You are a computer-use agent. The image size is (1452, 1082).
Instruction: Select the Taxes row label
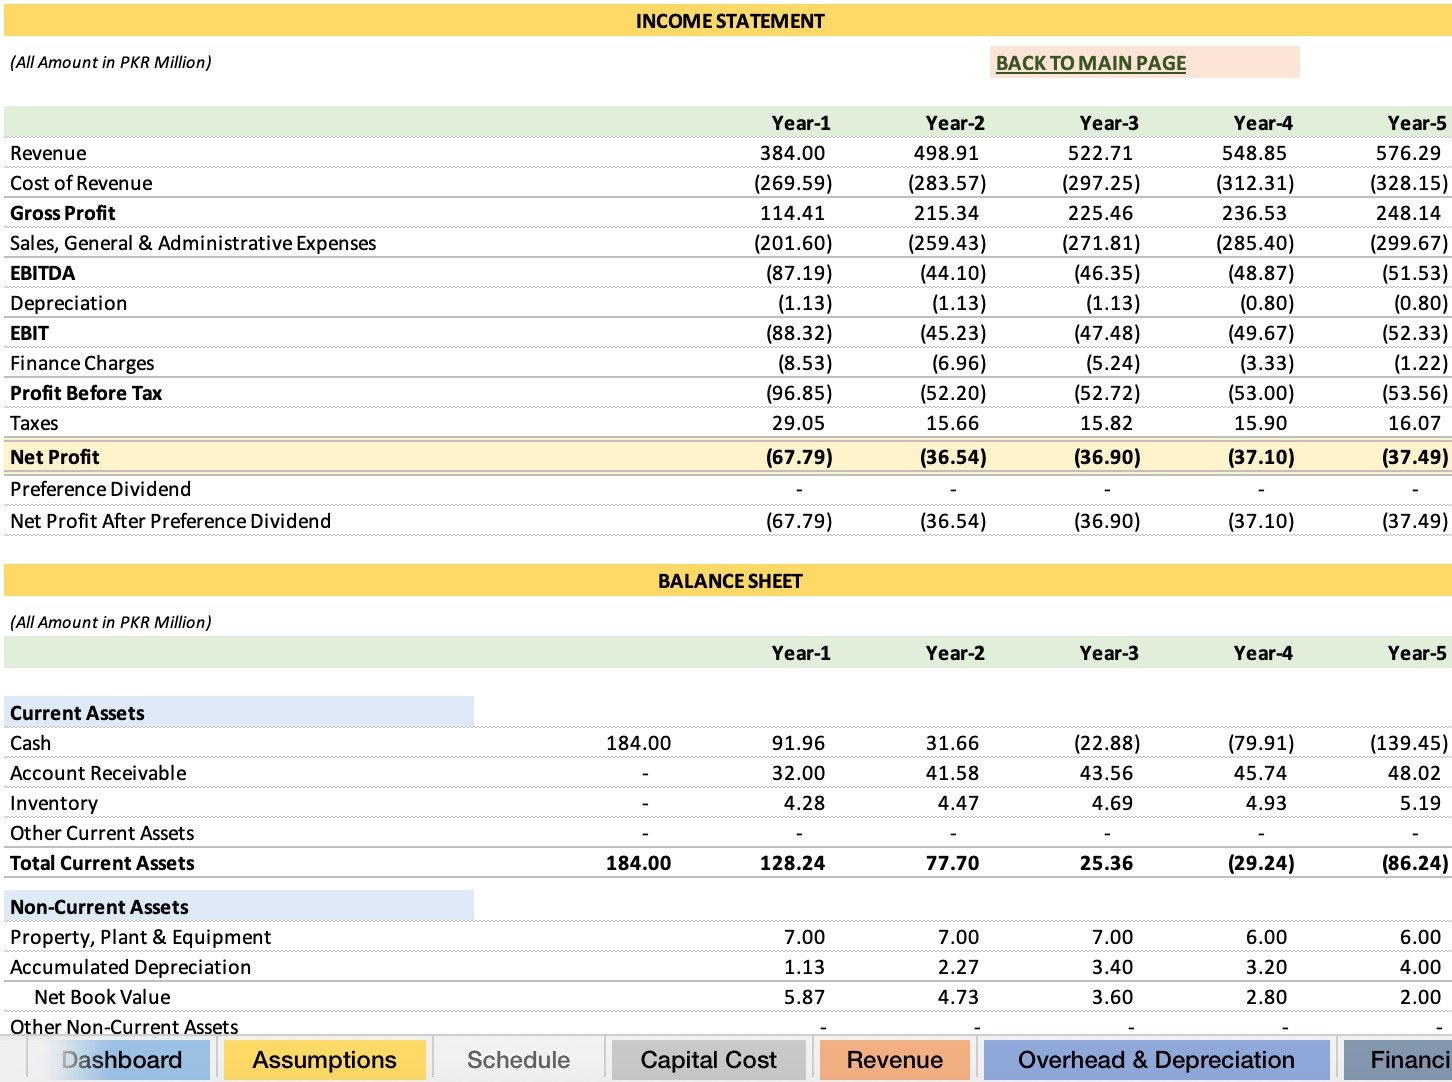(34, 423)
